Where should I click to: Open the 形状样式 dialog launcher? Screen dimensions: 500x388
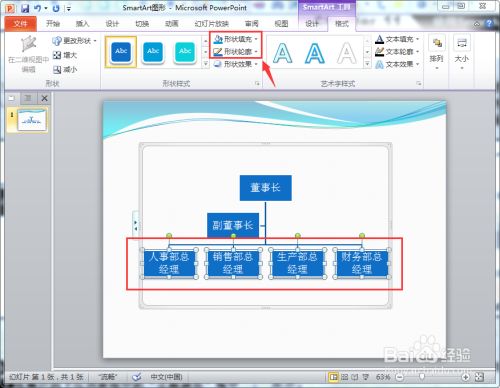pos(257,83)
